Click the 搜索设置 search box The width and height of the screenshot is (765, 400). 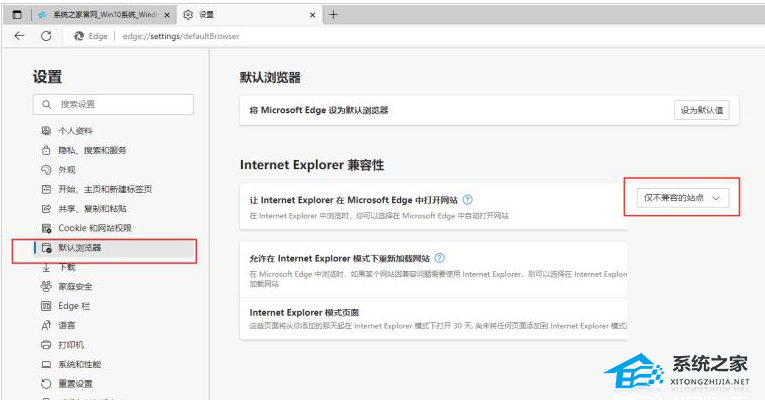(x=113, y=104)
